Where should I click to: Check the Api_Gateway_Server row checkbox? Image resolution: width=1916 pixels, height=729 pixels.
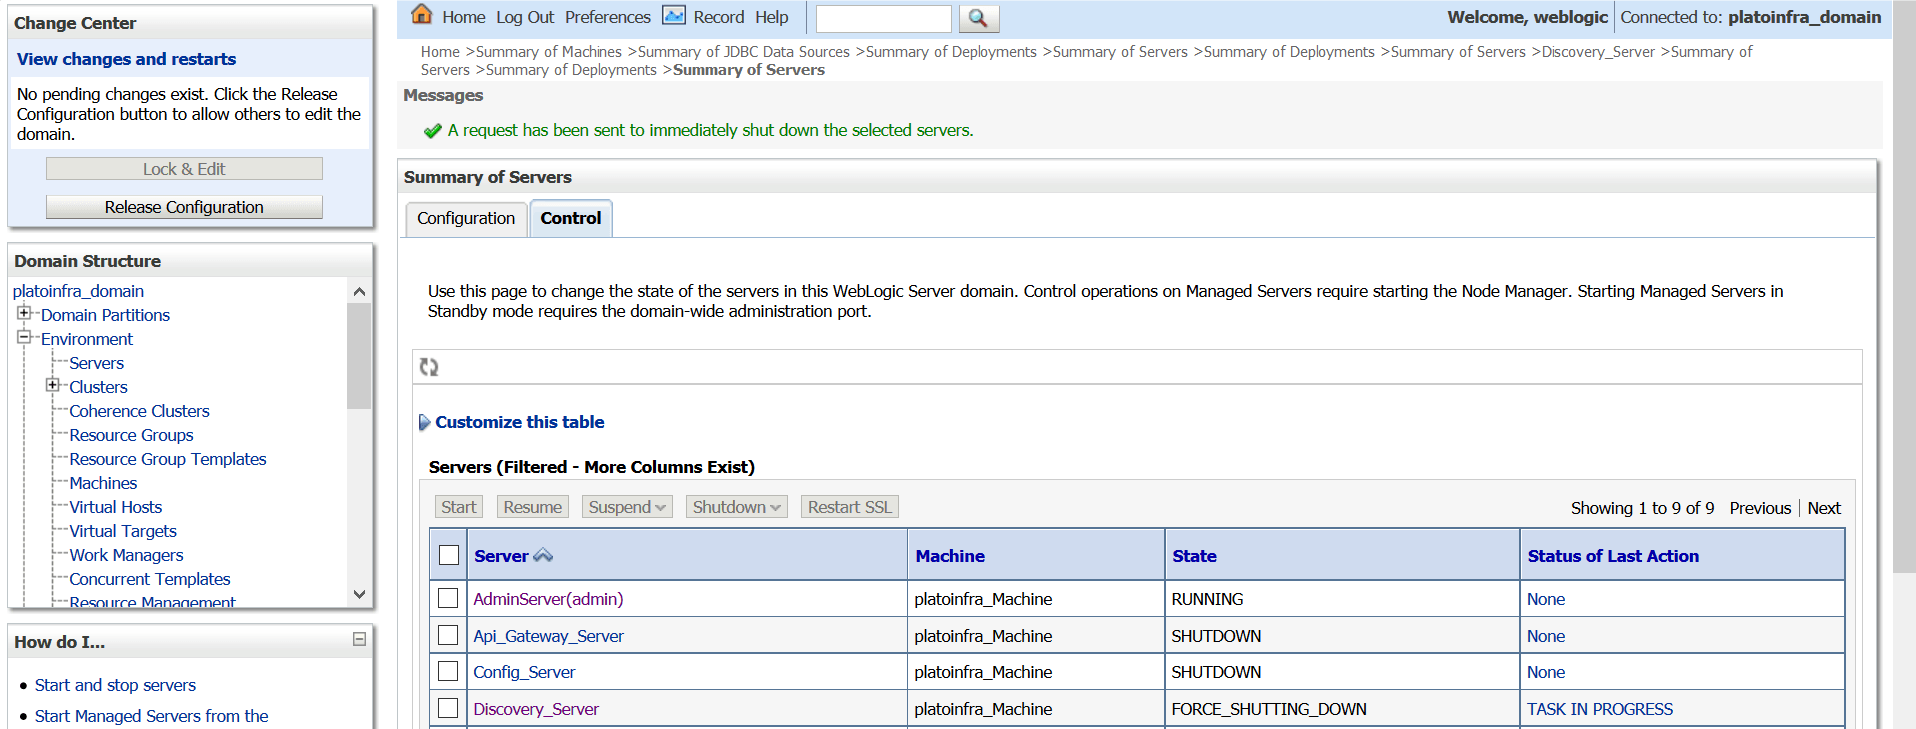[448, 635]
